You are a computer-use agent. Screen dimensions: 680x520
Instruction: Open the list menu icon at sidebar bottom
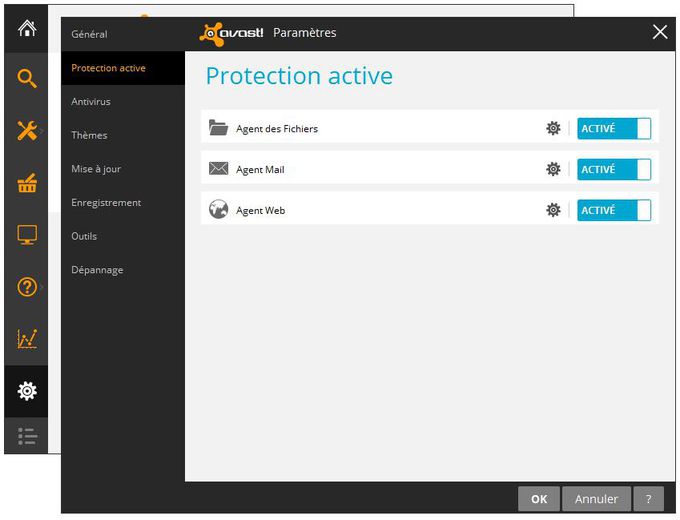click(x=27, y=436)
